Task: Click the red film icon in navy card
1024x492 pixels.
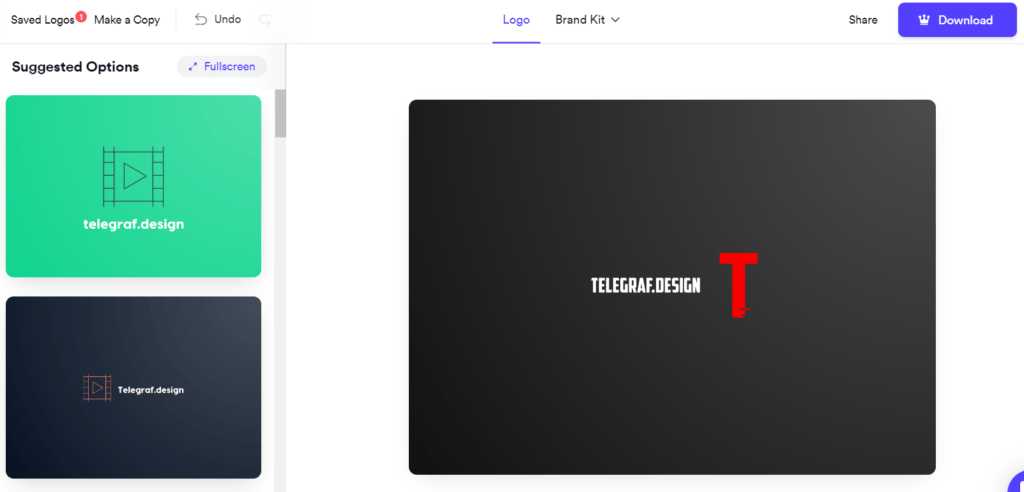Action: pos(97,387)
